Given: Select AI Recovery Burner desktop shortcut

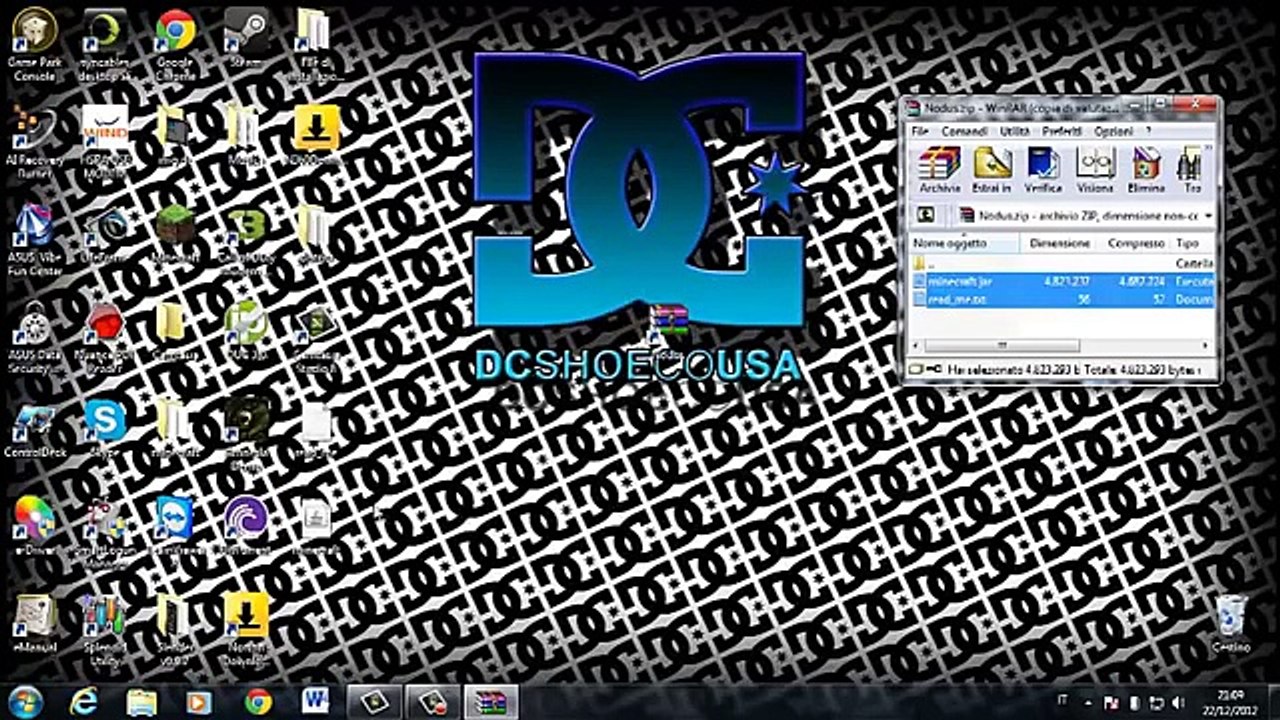Looking at the screenshot, I should pos(35,142).
